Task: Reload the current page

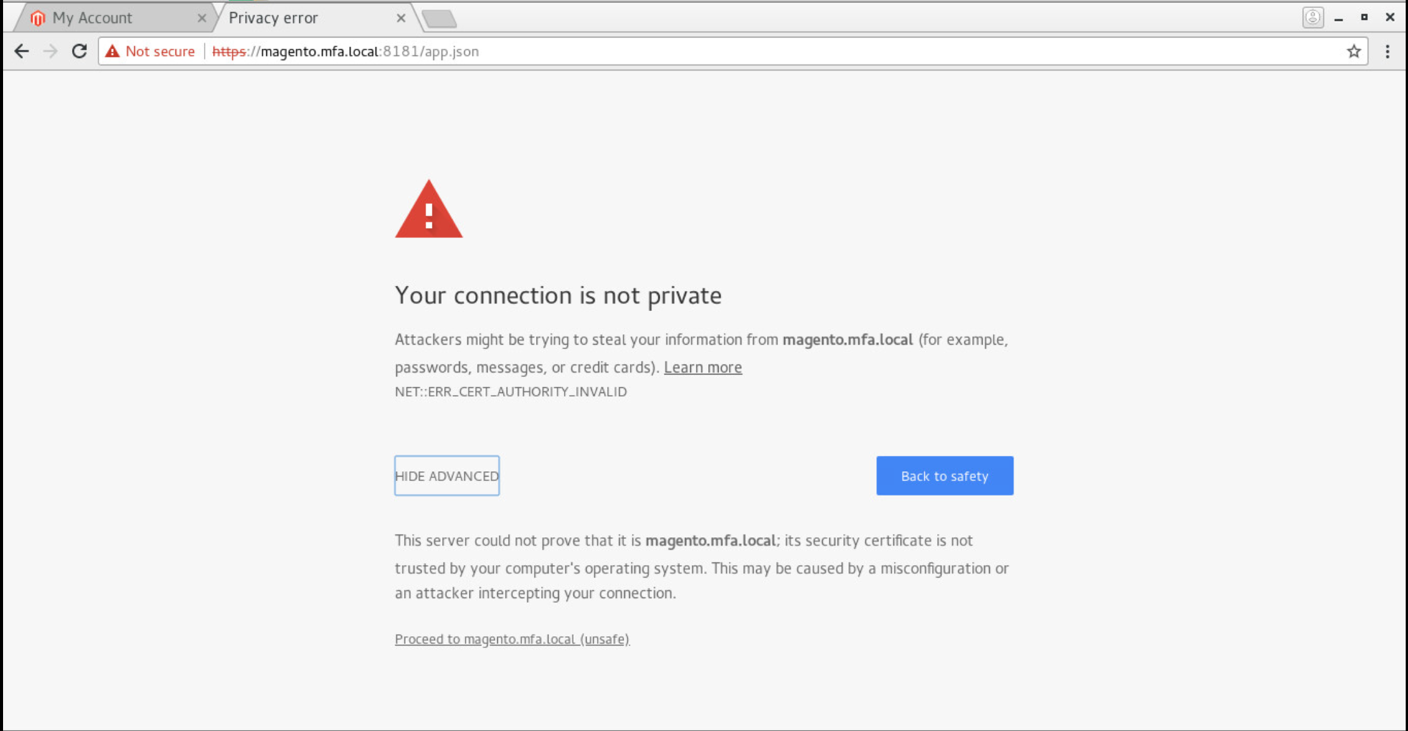Action: tap(79, 51)
